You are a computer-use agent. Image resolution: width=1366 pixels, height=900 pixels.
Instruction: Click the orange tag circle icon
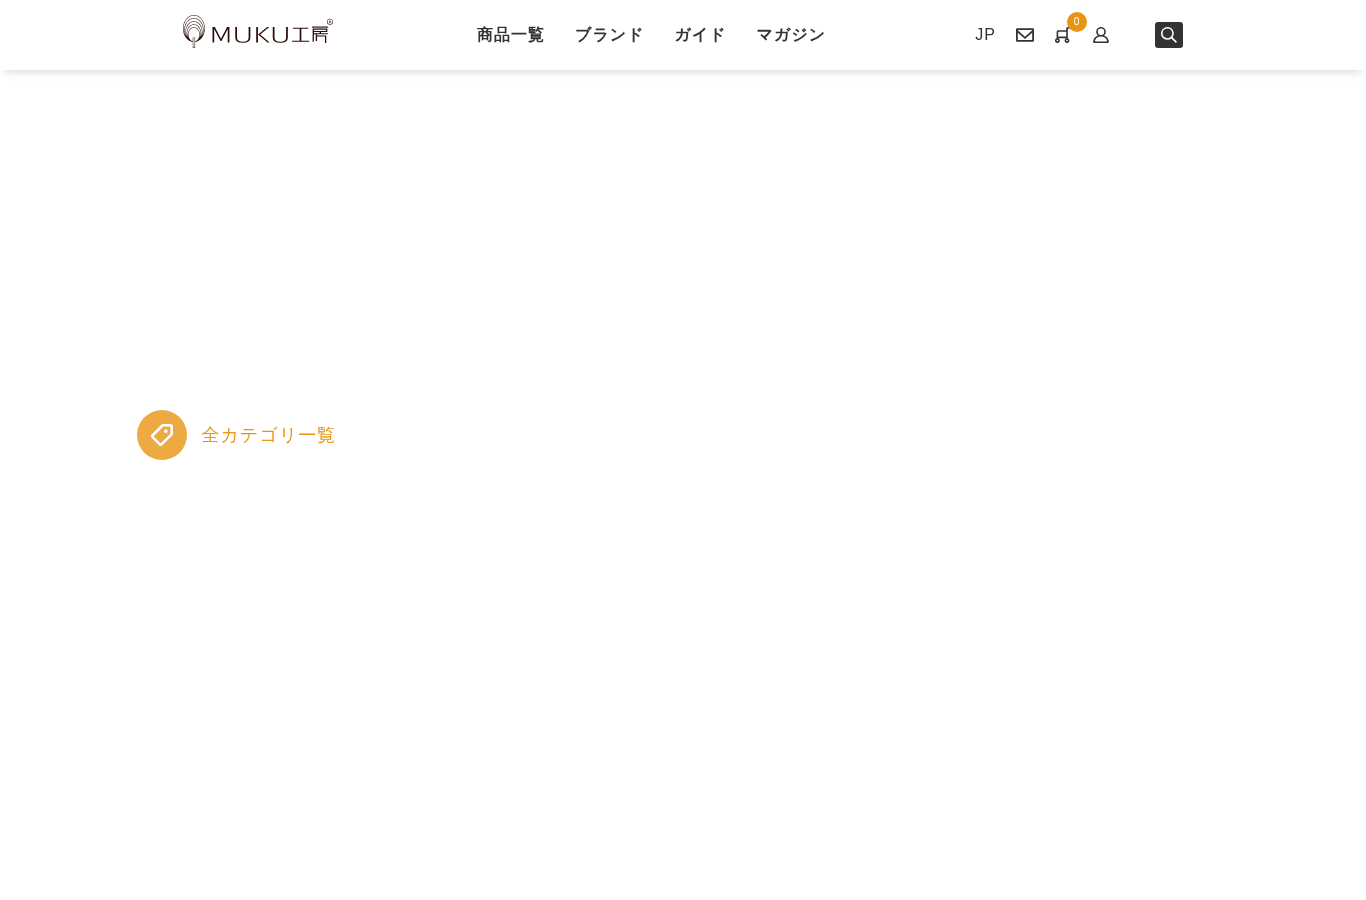pos(162,435)
